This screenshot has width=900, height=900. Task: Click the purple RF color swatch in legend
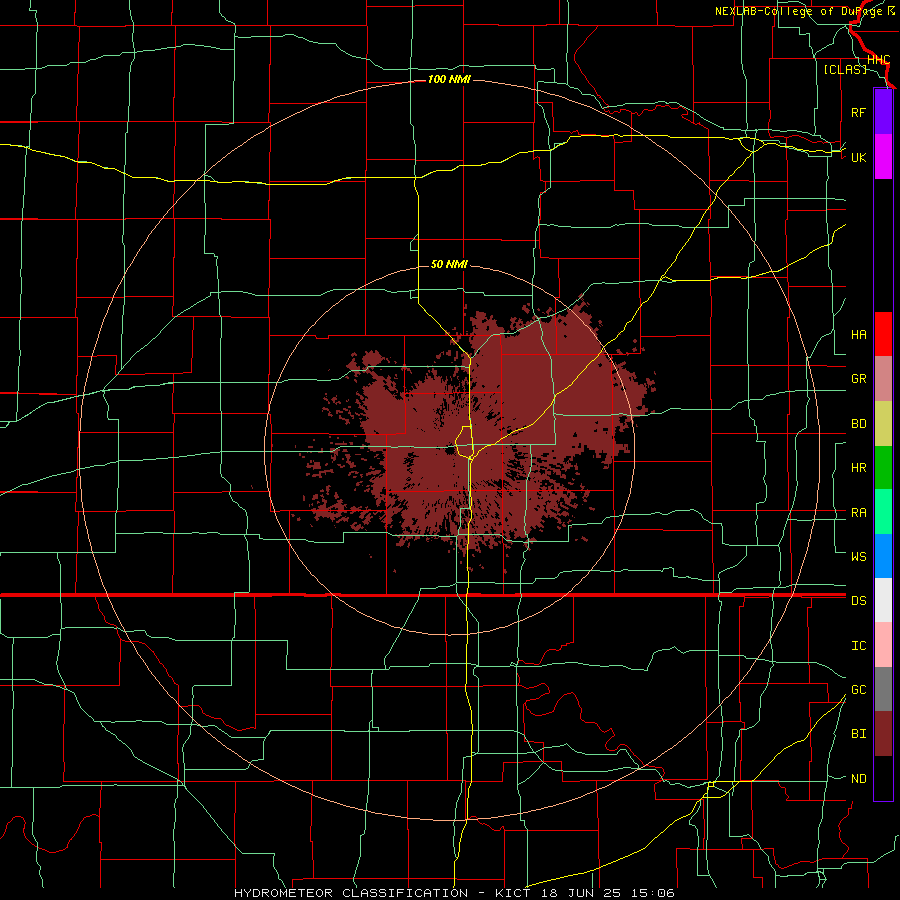pyautogui.click(x=883, y=112)
